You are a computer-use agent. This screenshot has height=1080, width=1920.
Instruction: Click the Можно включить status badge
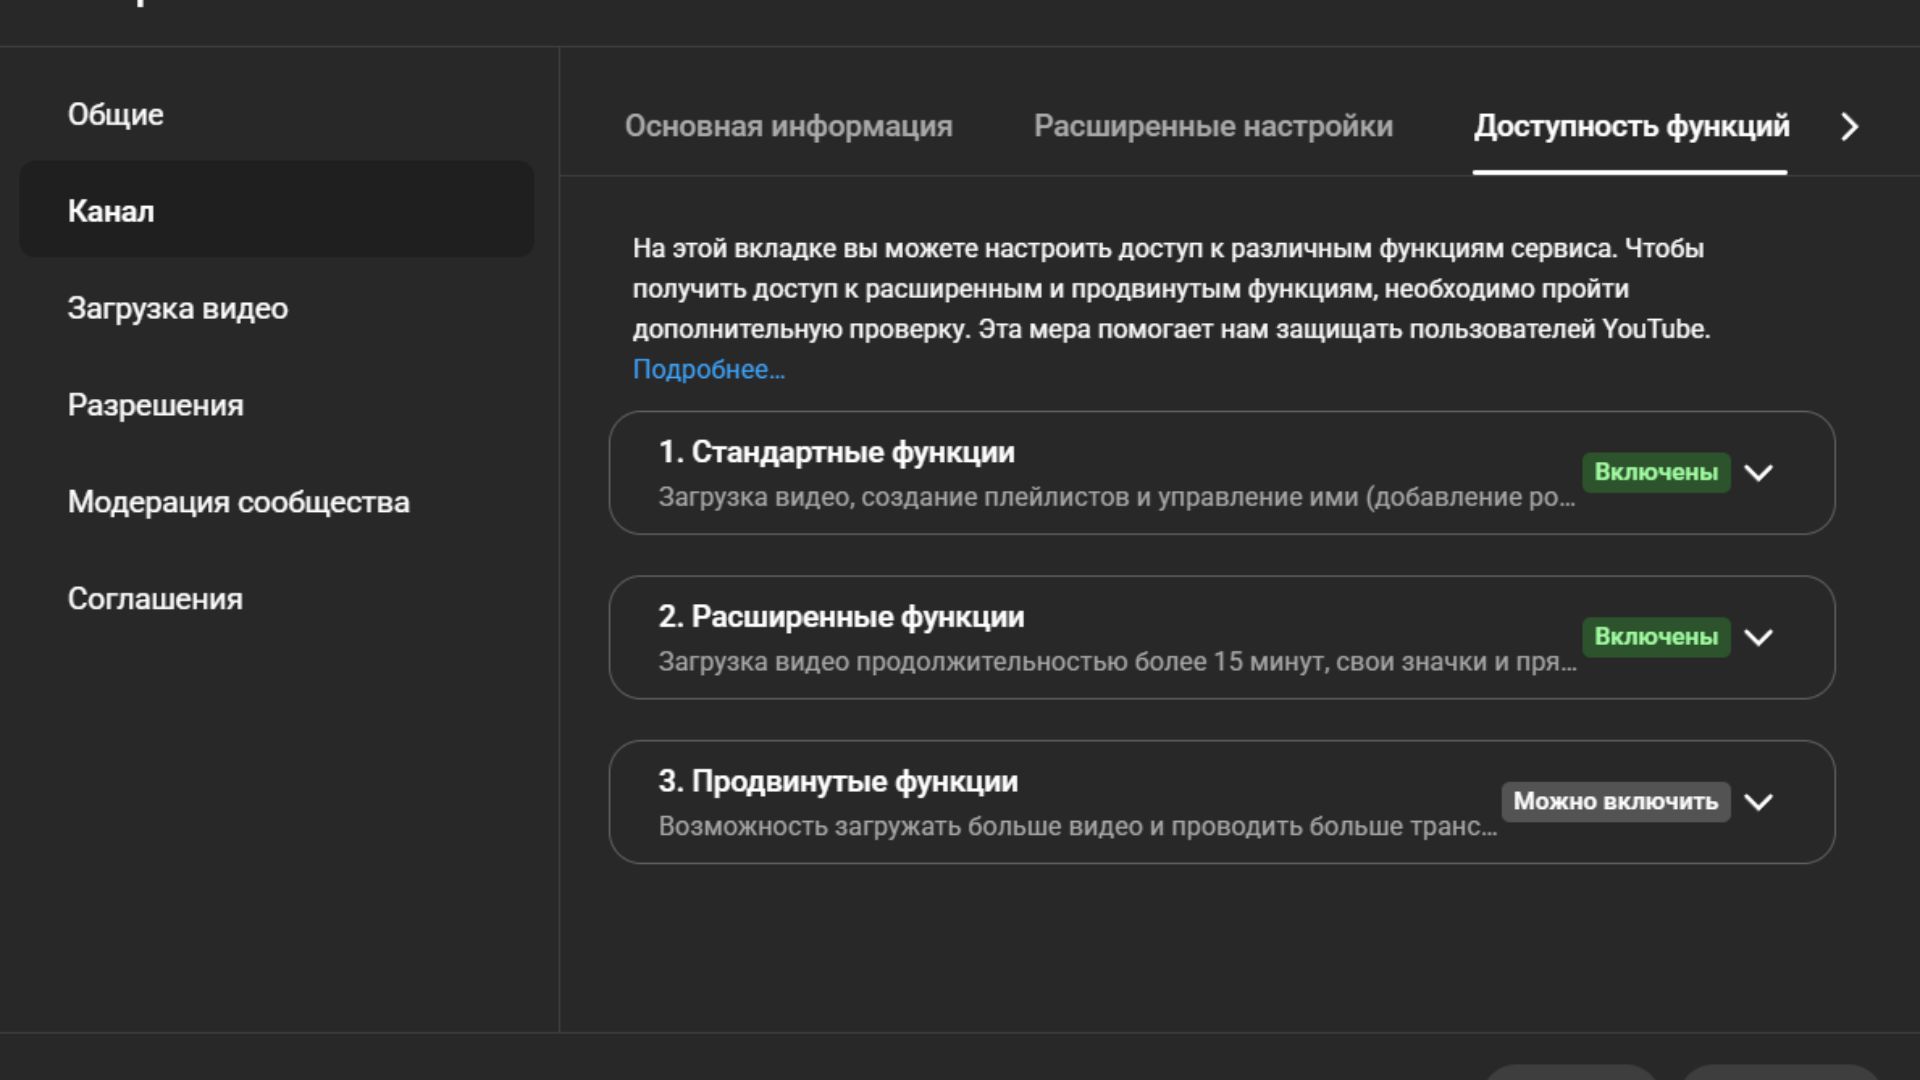[1614, 802]
